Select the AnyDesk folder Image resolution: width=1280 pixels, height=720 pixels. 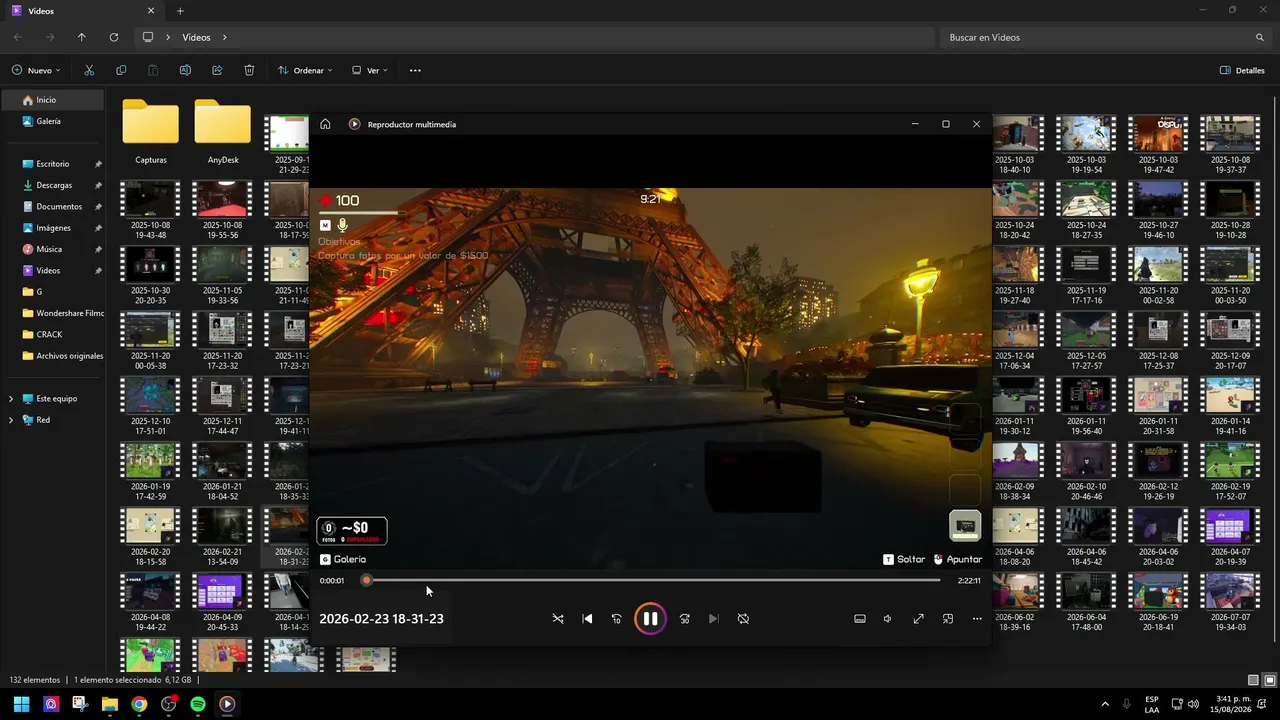[223, 132]
